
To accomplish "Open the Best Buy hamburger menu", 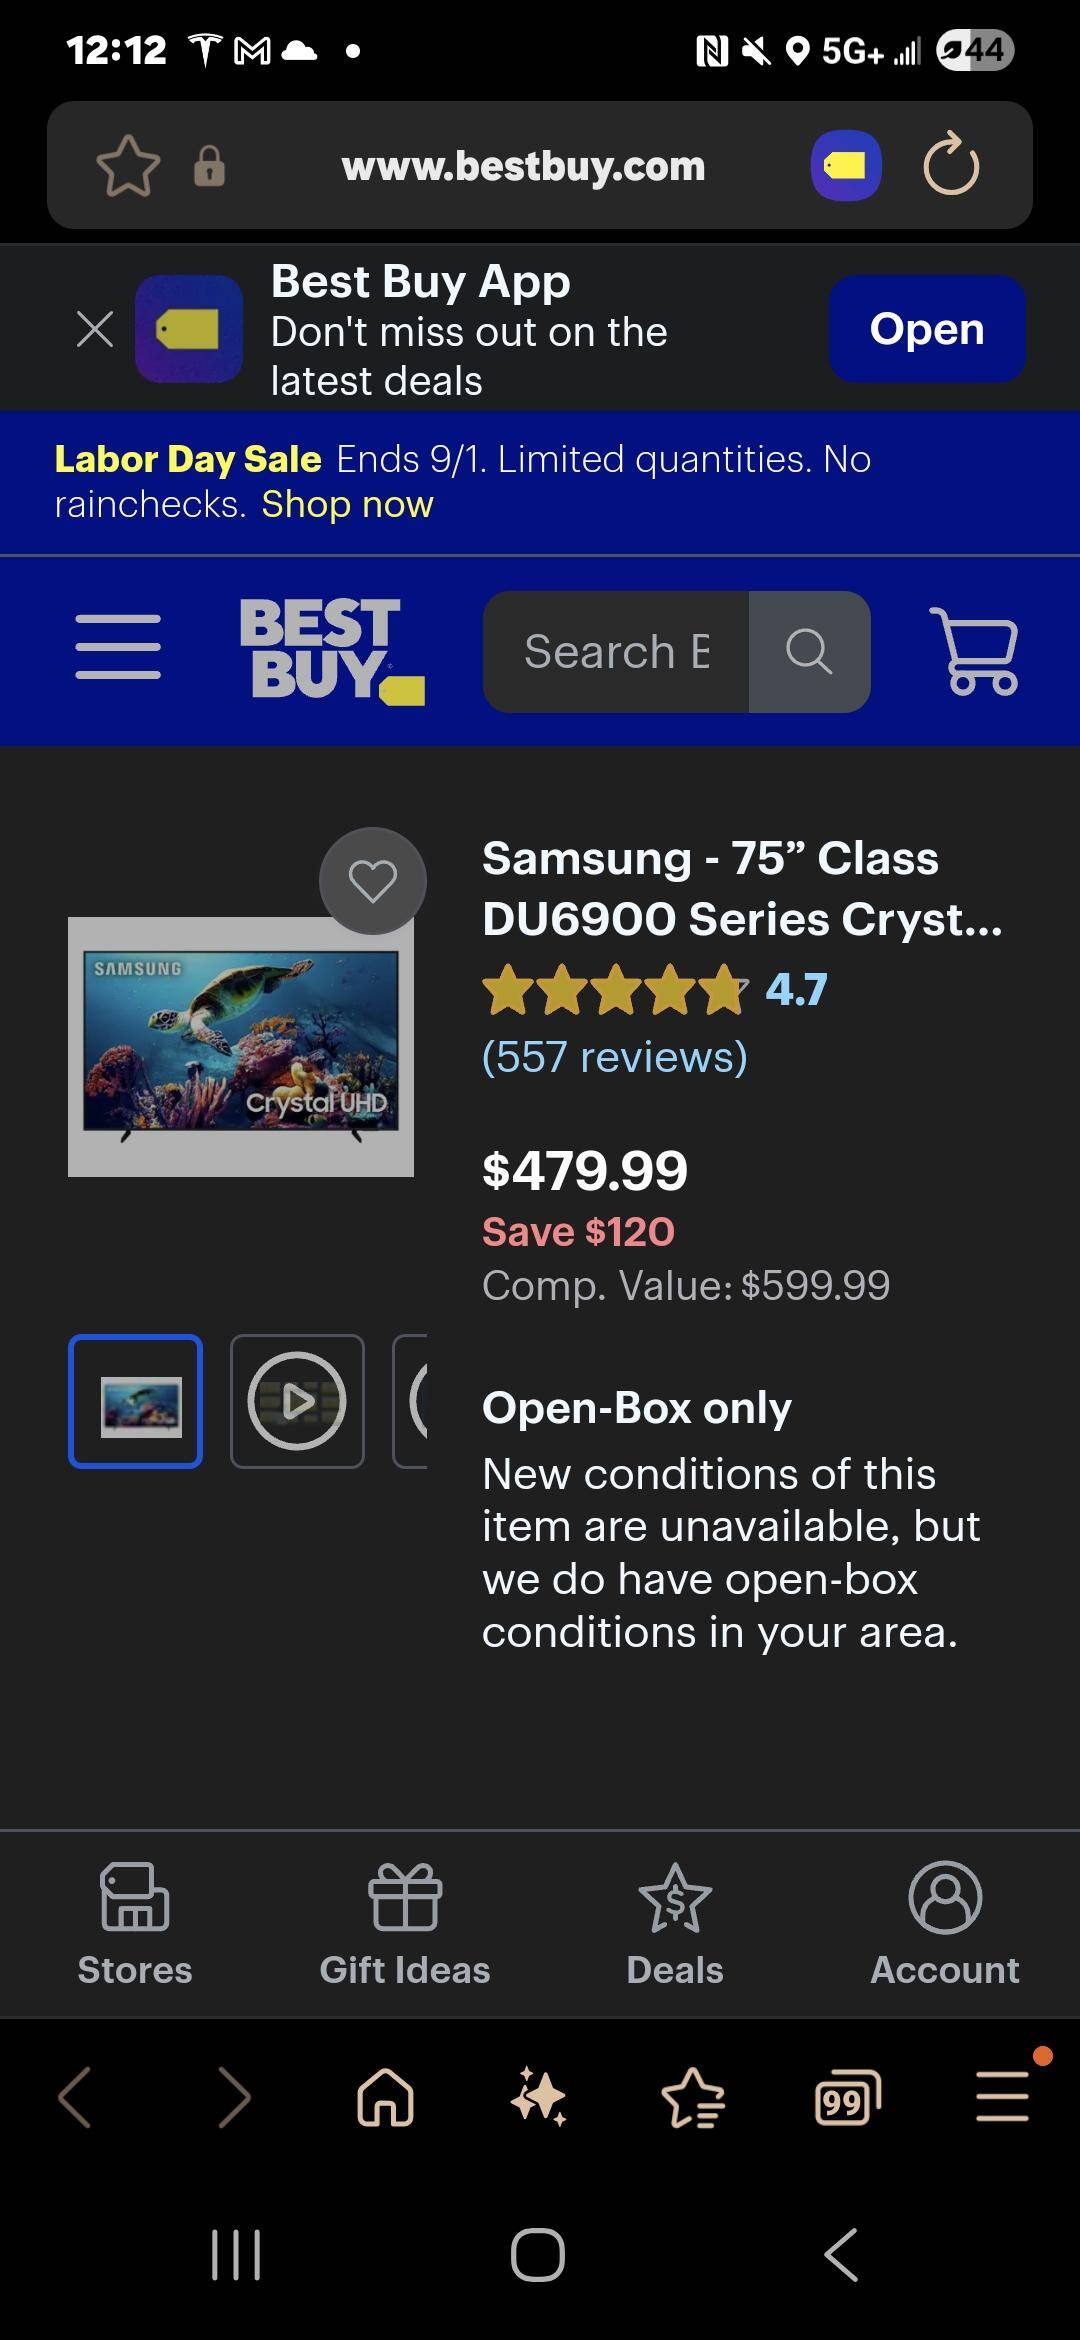I will pyautogui.click(x=118, y=648).
